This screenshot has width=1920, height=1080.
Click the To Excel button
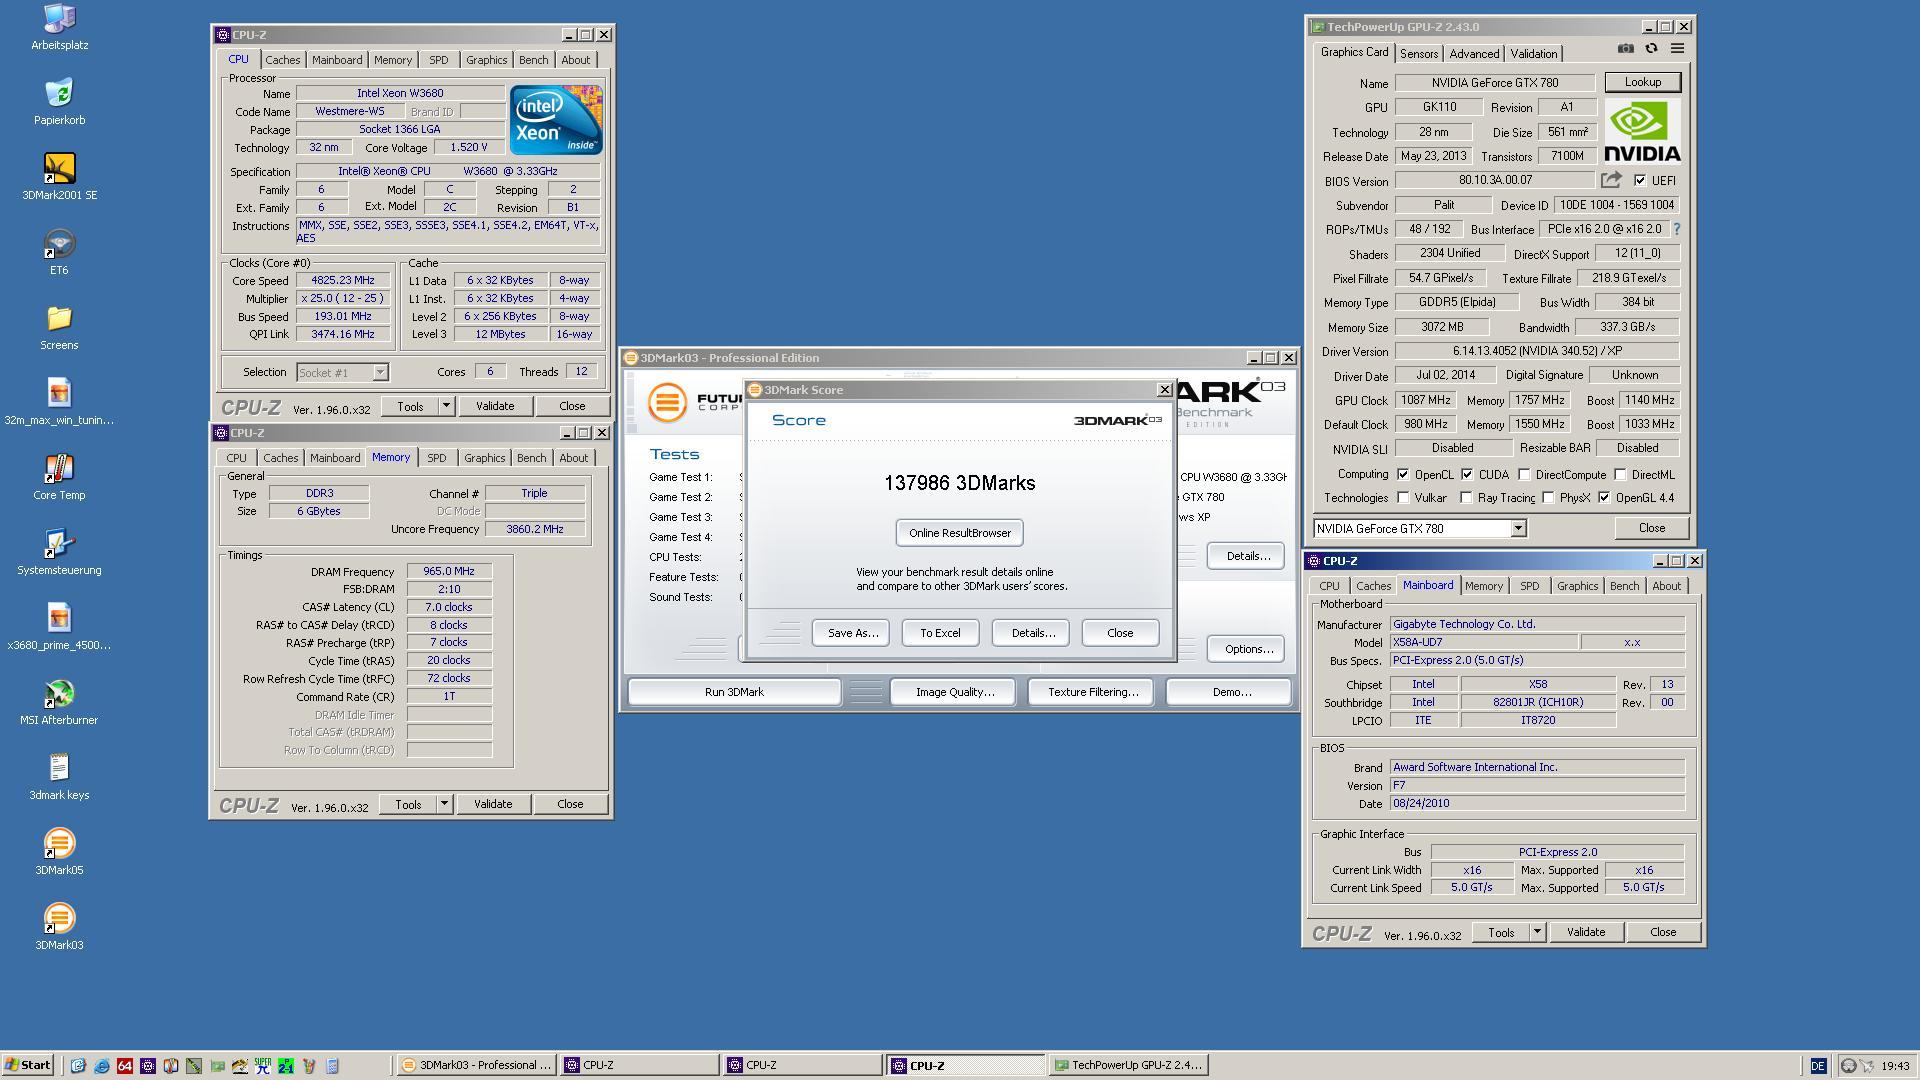click(x=940, y=633)
